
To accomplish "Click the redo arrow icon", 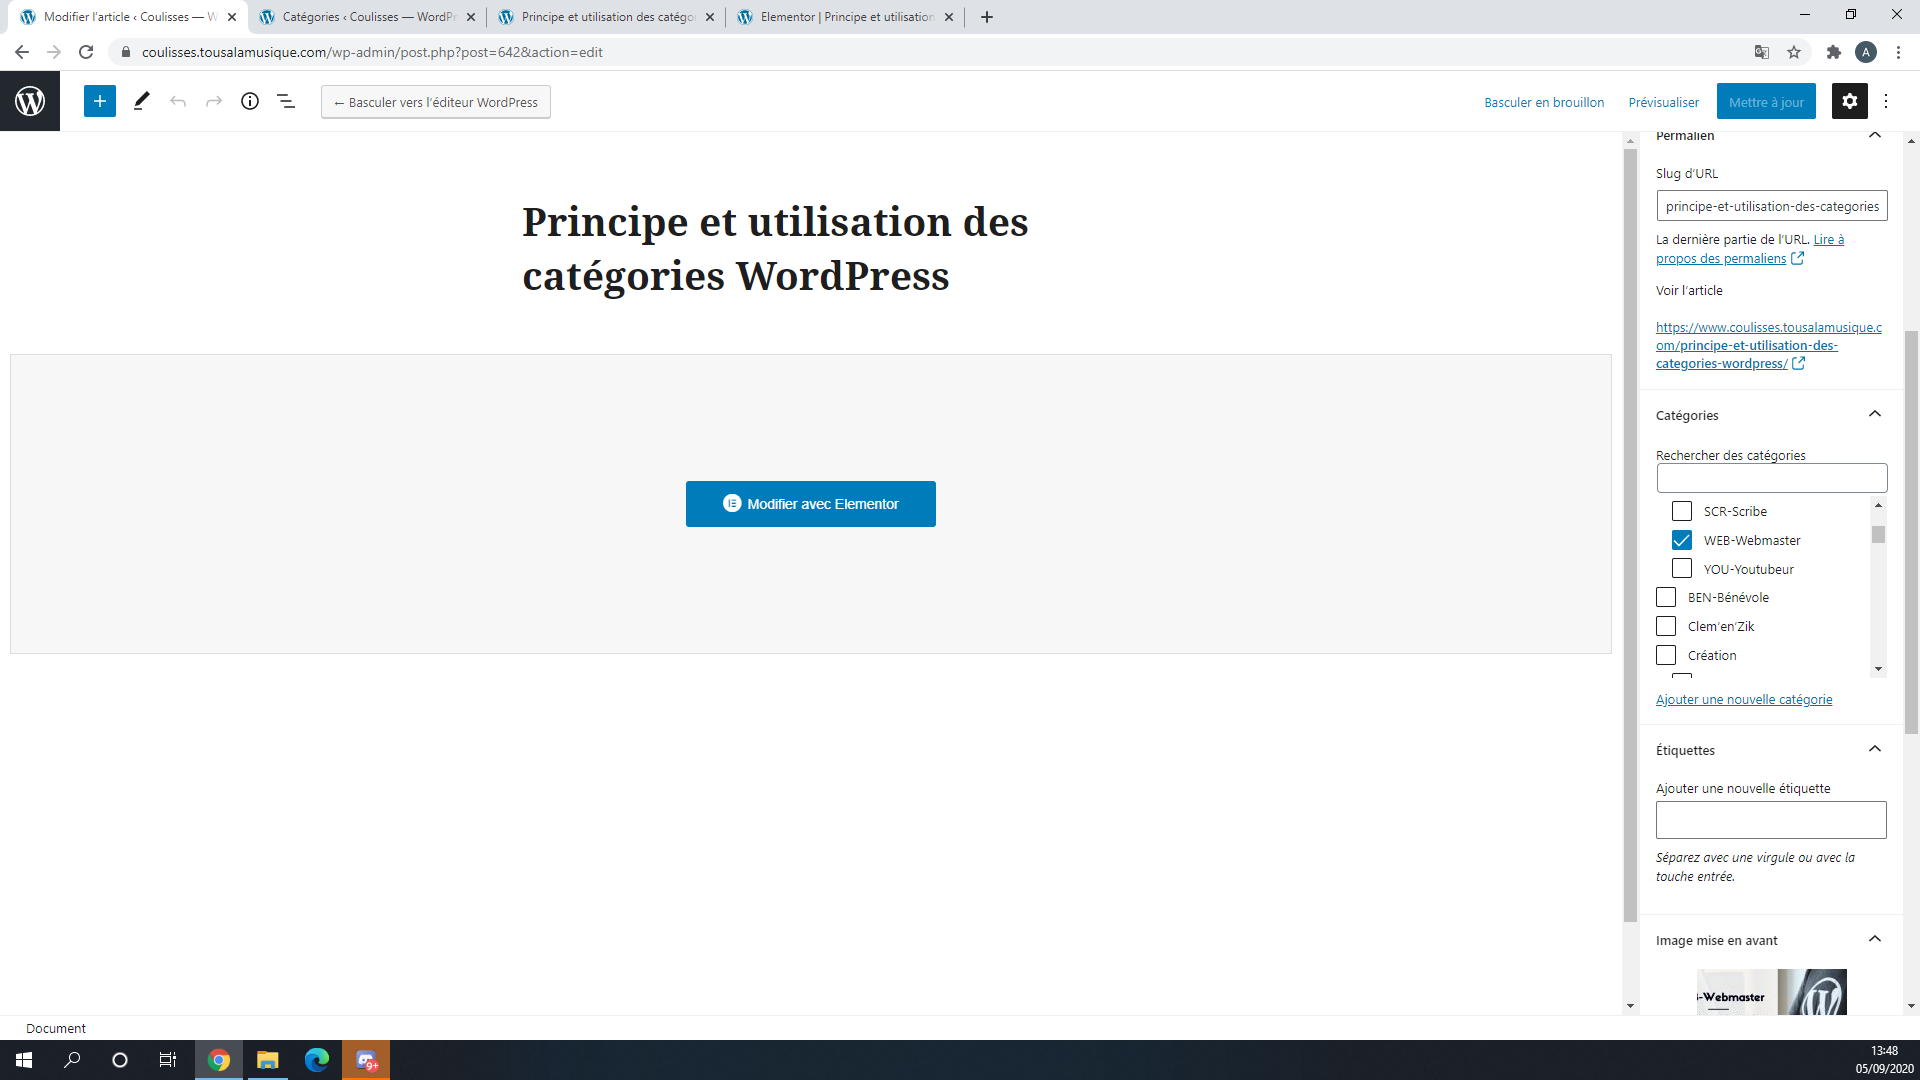I will coord(214,101).
